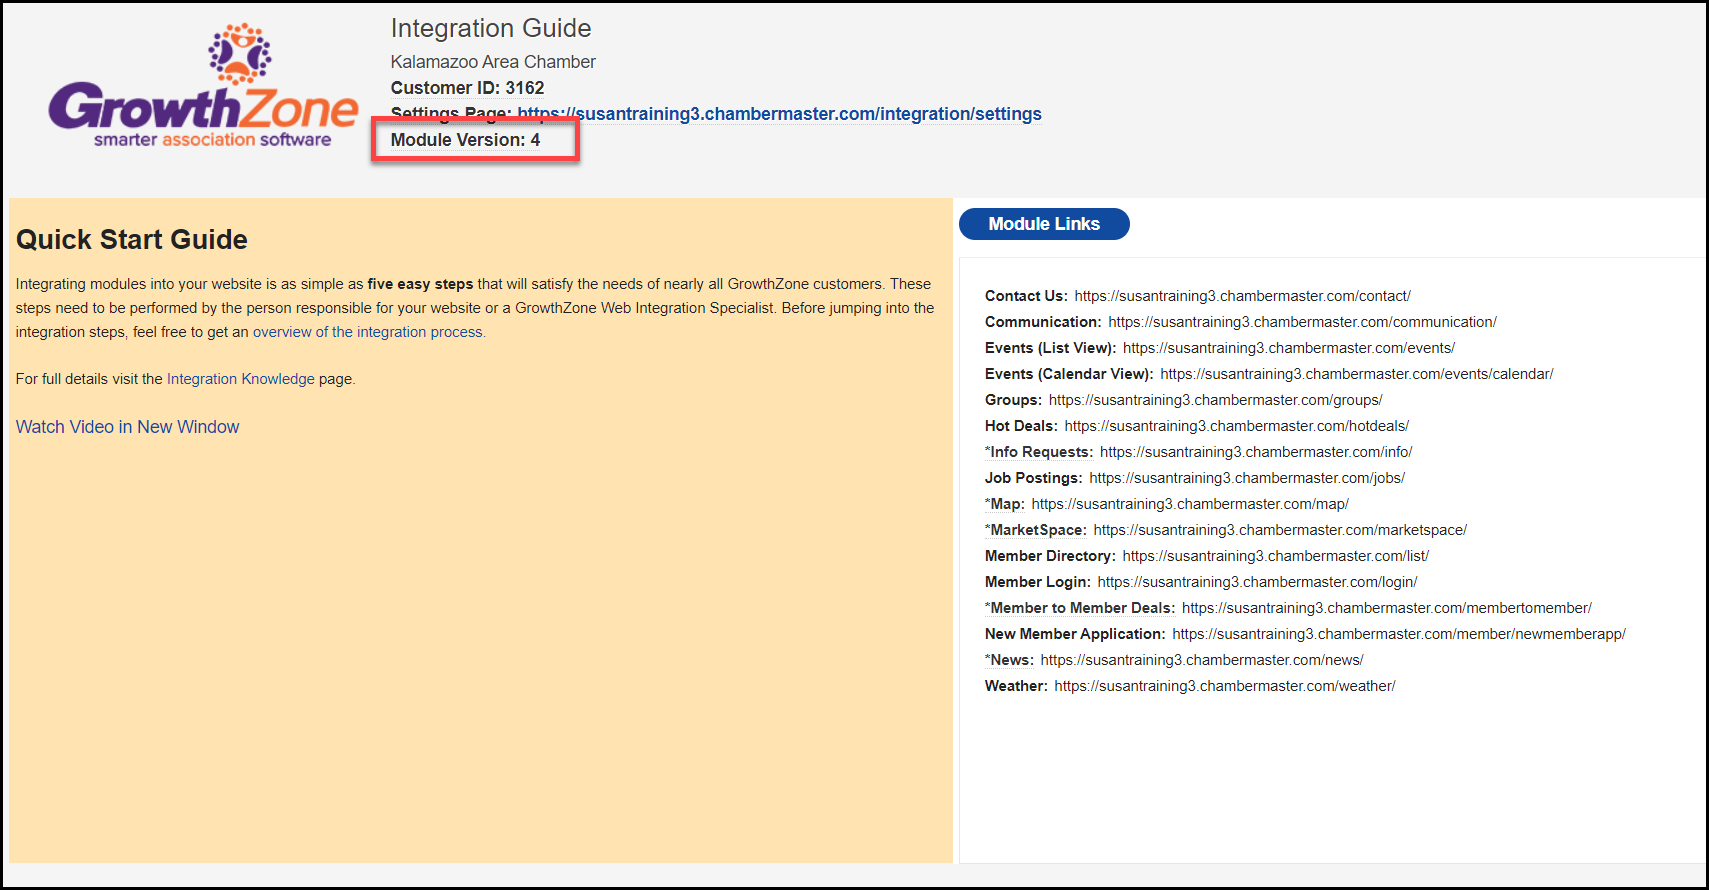Click the GrowthZone logo
The image size is (1709, 890).
[203, 88]
